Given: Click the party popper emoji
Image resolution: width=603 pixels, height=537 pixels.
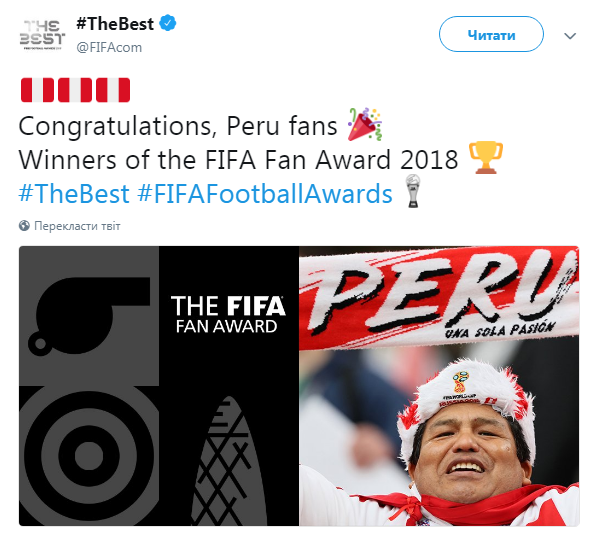Looking at the screenshot, I should click(x=365, y=125).
